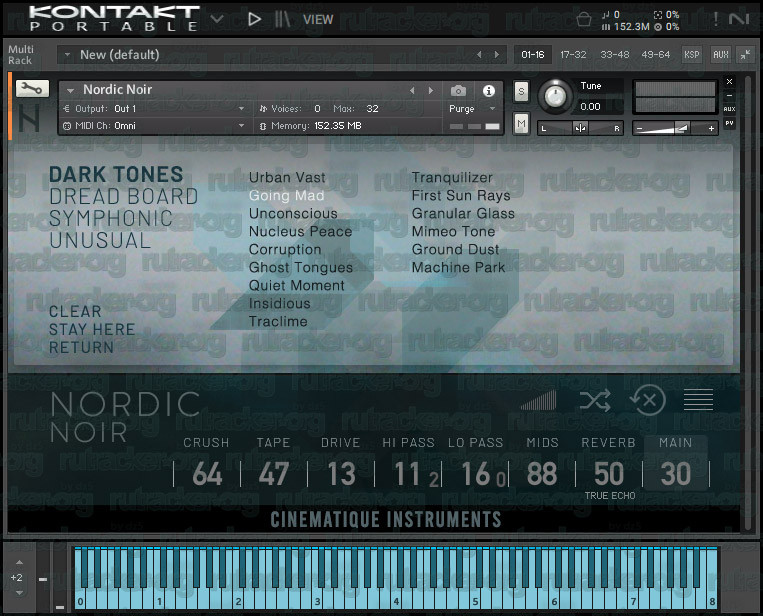Click the CRUSH value 64
Viewport: 763px width, 616px height.
[x=207, y=474]
